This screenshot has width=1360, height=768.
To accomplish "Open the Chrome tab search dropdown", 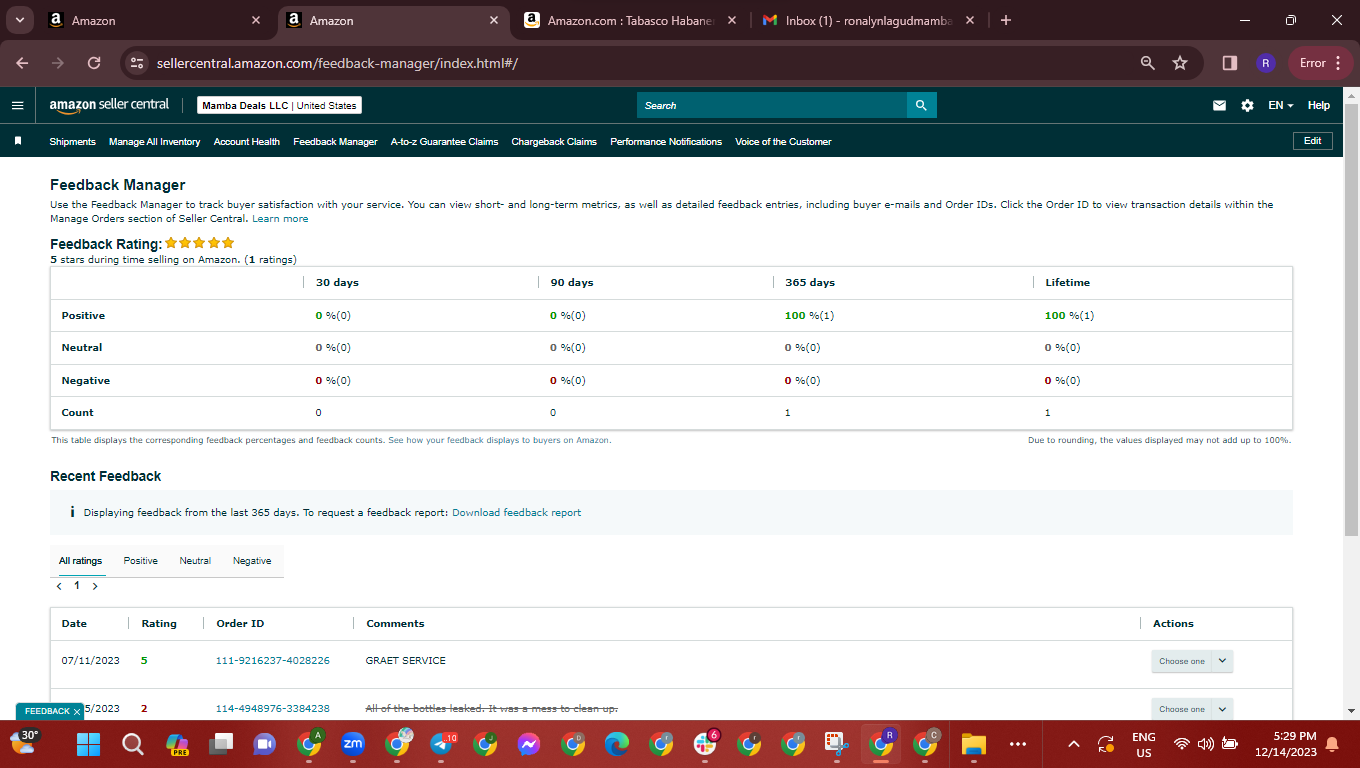I will click(x=20, y=20).
